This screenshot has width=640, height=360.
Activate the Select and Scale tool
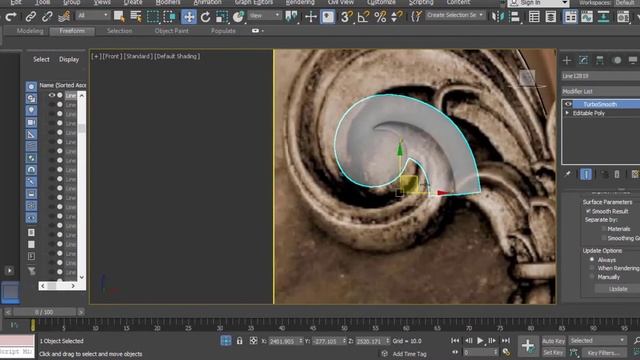pyautogui.click(x=222, y=17)
